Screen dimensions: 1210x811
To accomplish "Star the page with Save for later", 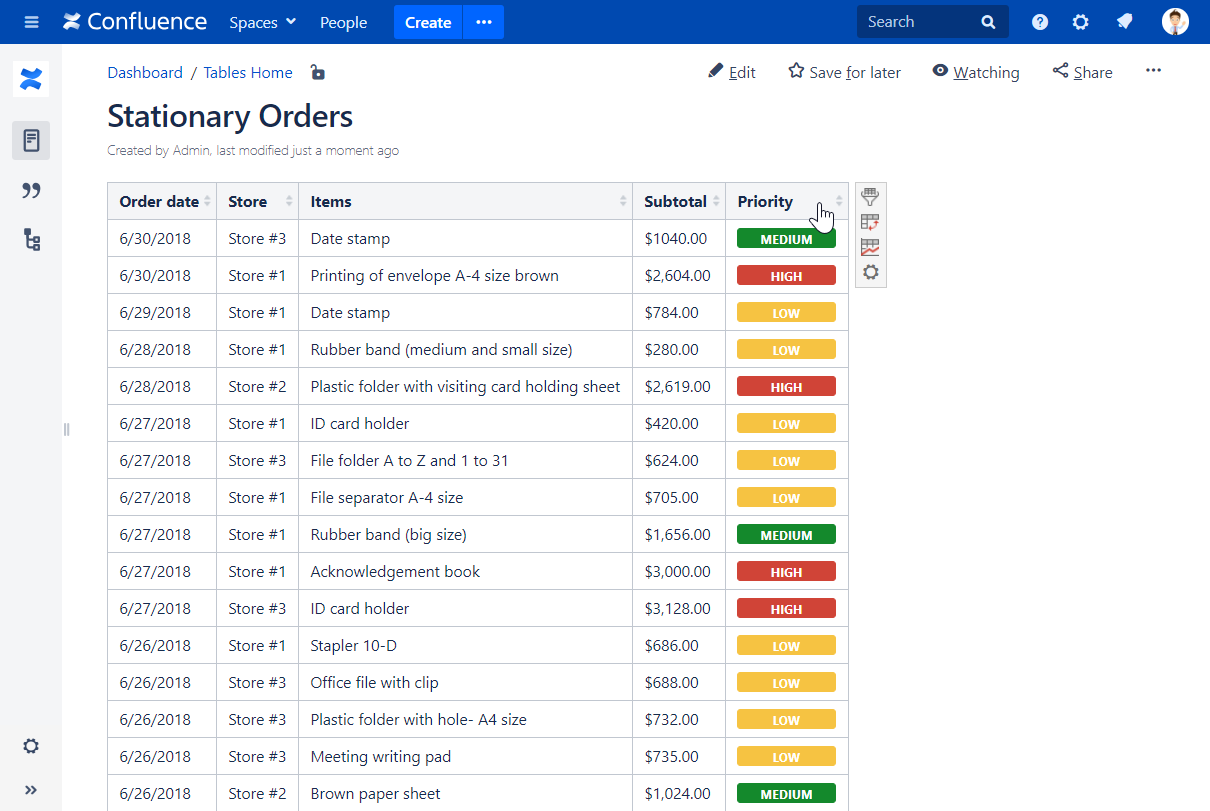I will coord(843,72).
